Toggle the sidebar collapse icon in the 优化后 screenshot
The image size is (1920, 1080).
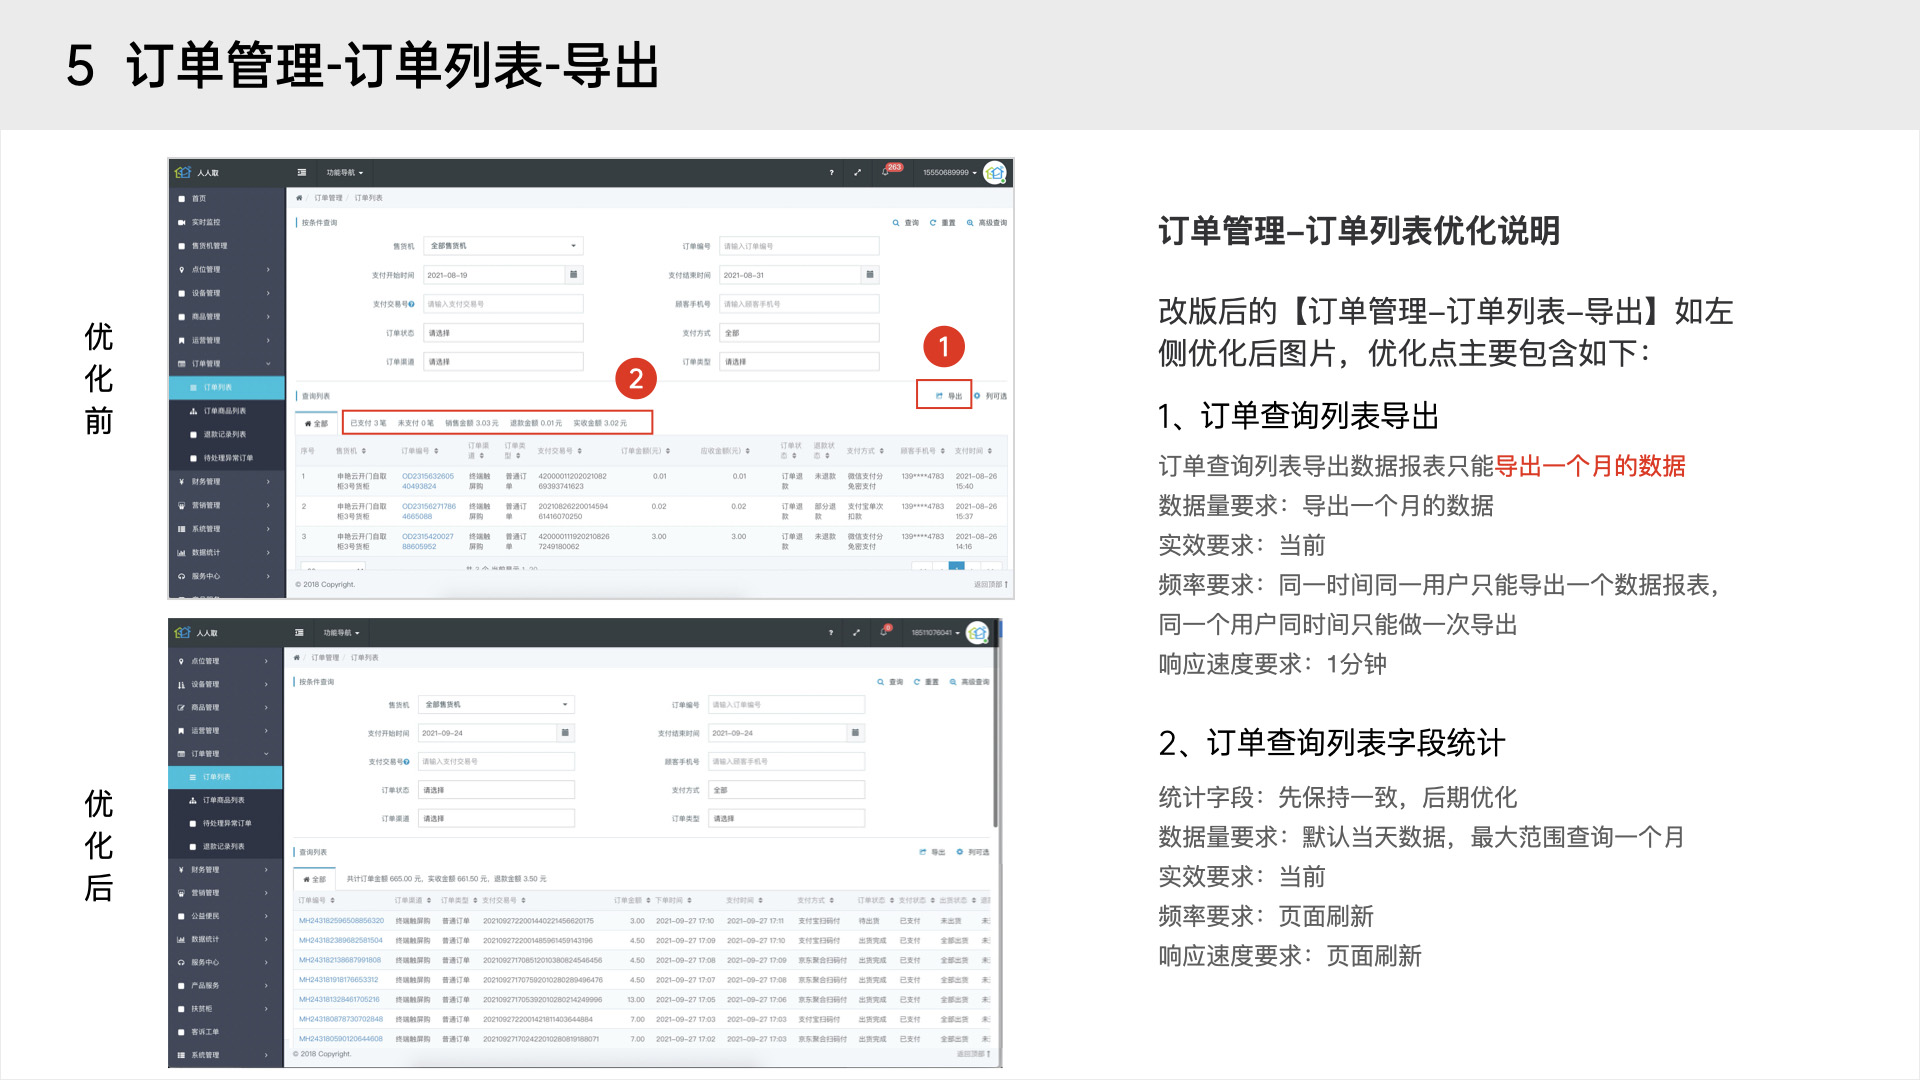coord(299,632)
